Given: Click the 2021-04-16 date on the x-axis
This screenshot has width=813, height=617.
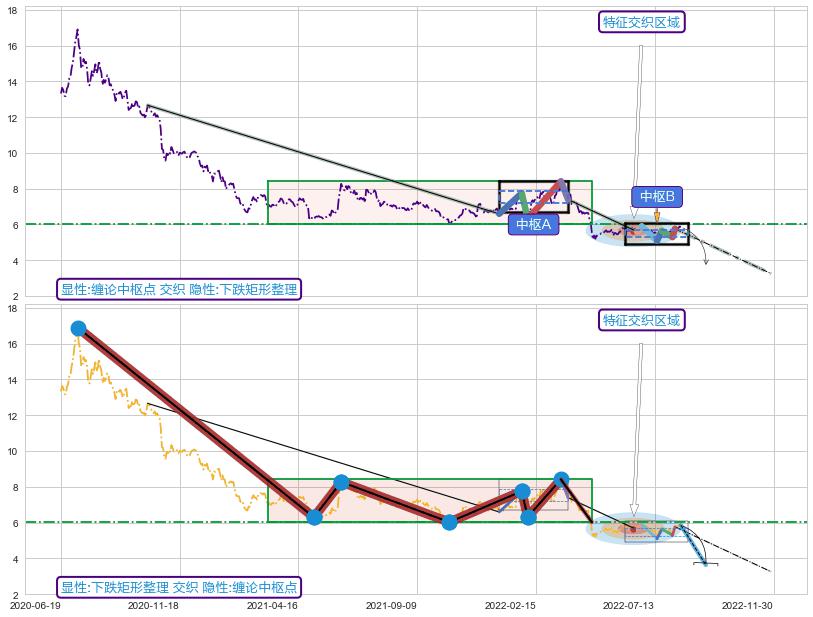Looking at the screenshot, I should tap(272, 605).
